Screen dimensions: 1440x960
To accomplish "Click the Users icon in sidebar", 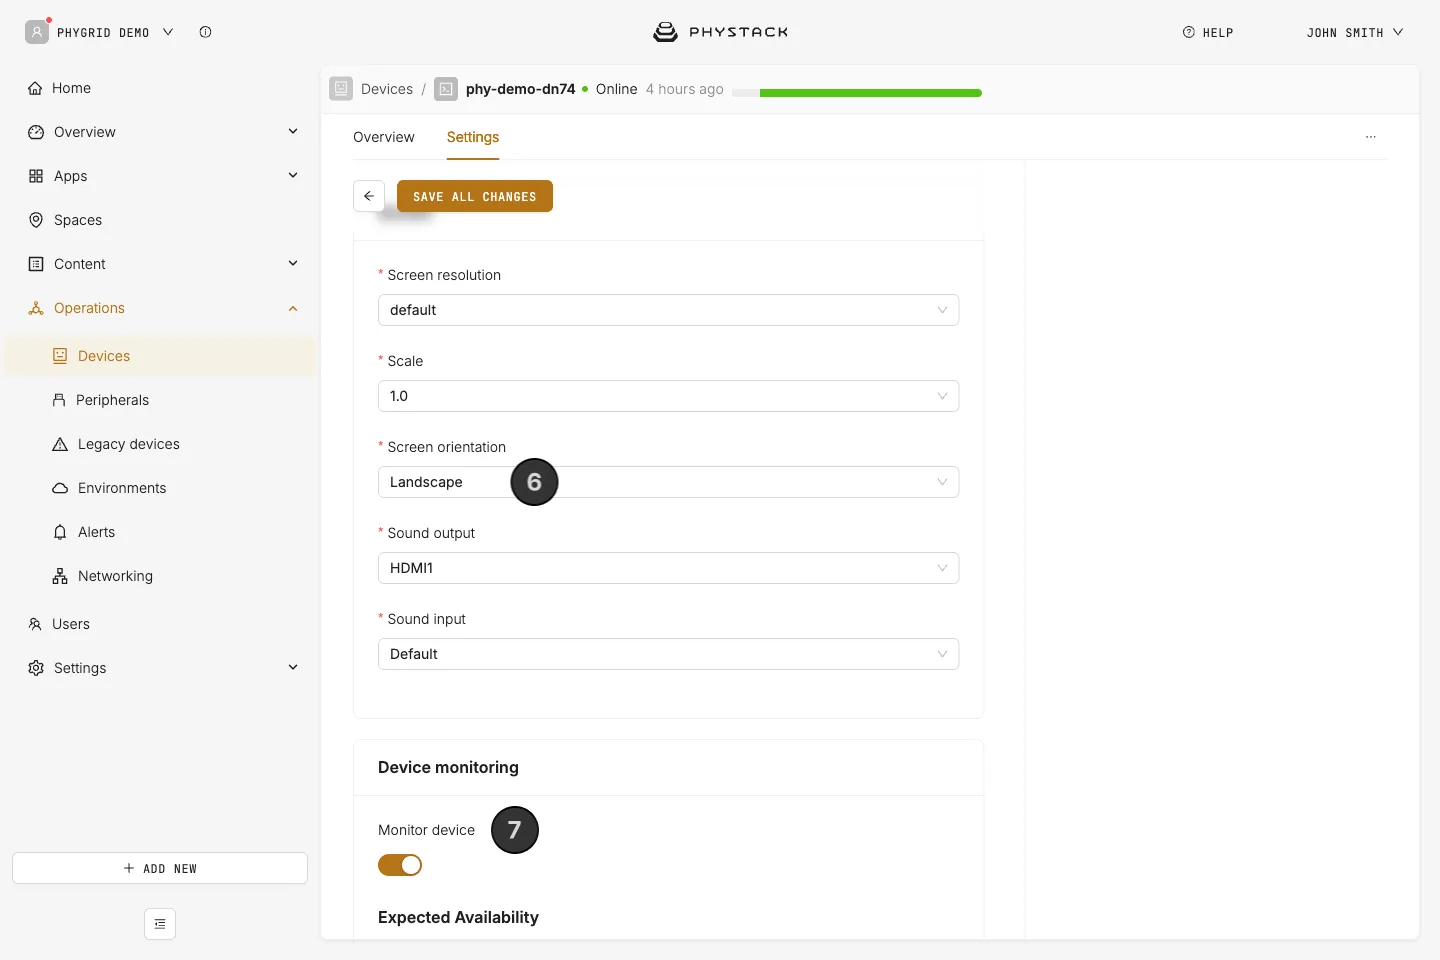I will pyautogui.click(x=35, y=624).
